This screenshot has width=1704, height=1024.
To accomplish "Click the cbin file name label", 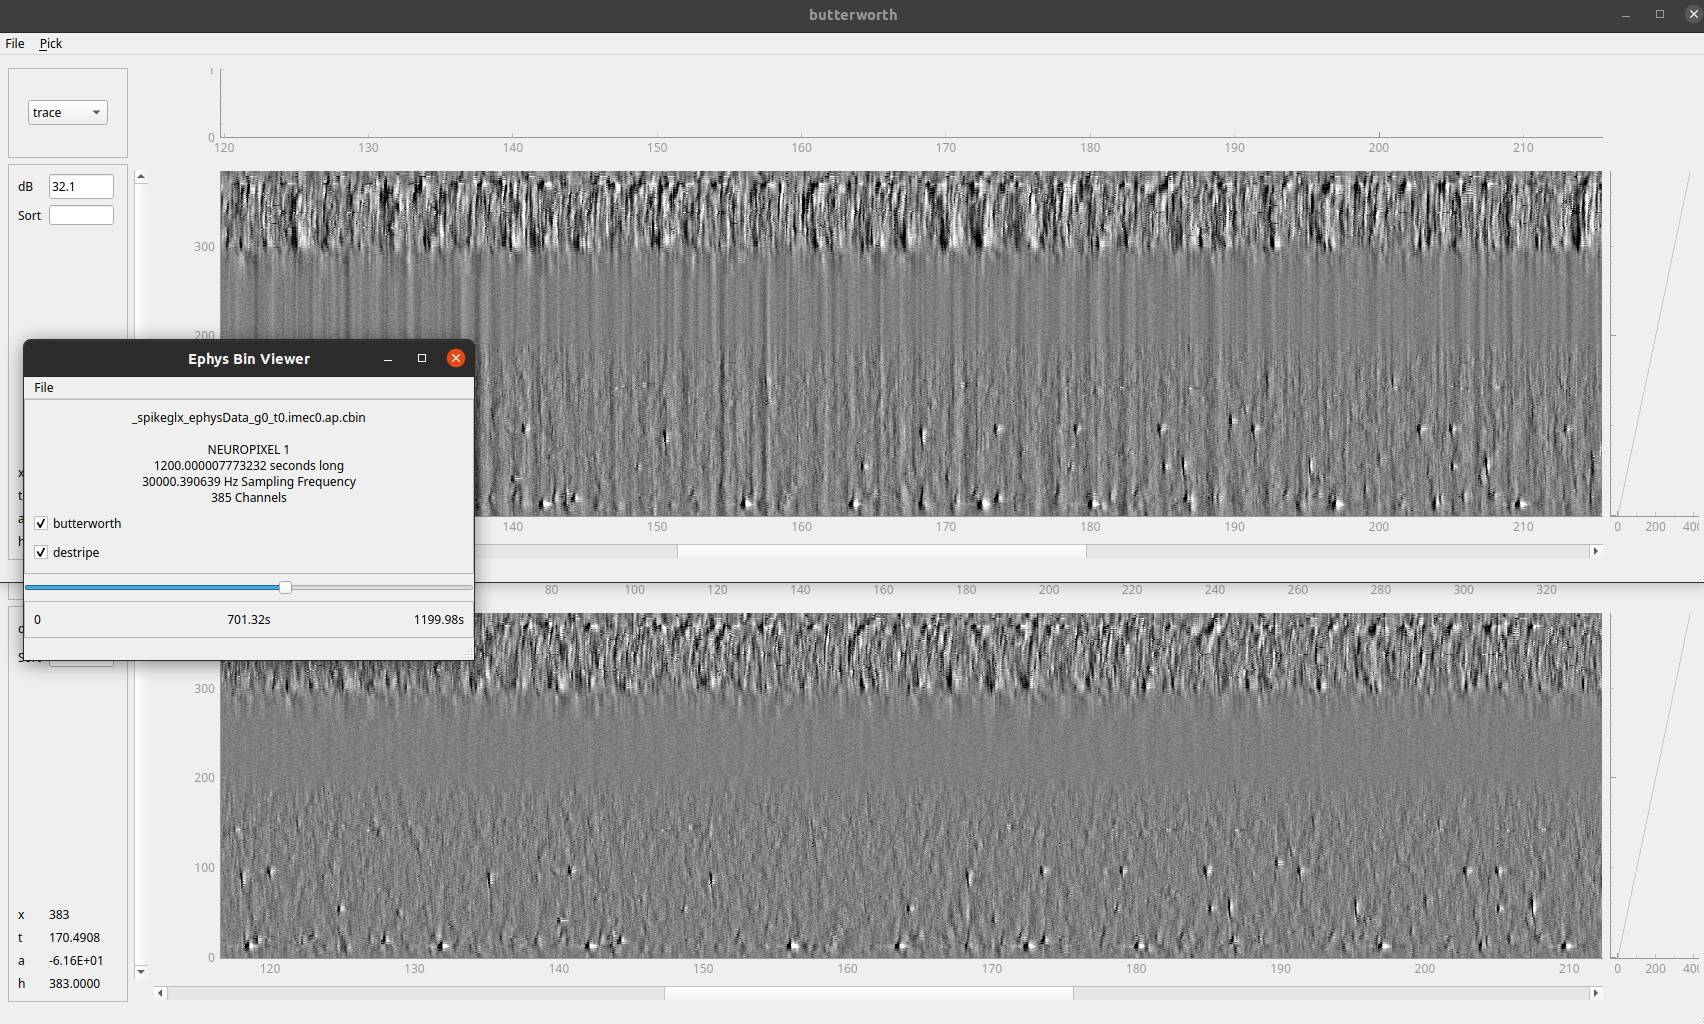I will pos(249,418).
